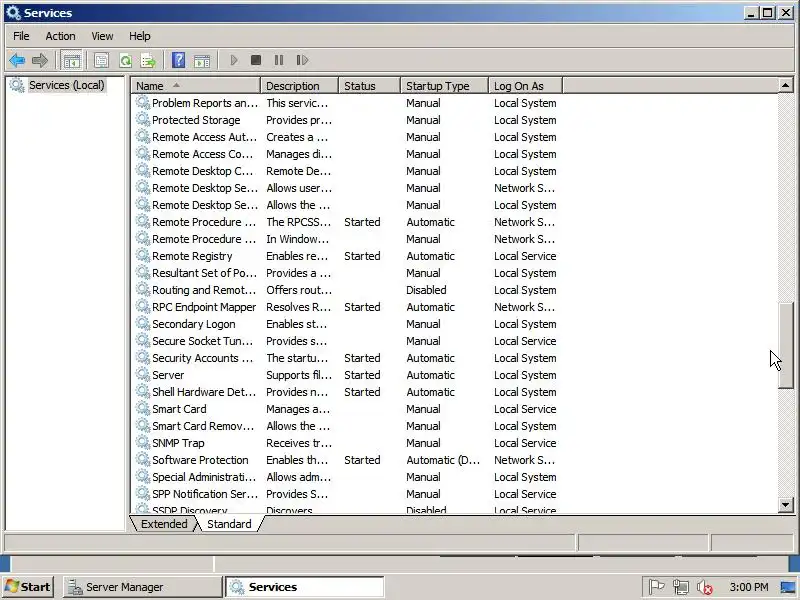800x600 pixels.
Task: Sort by the Description column header
Action: click(x=299, y=86)
